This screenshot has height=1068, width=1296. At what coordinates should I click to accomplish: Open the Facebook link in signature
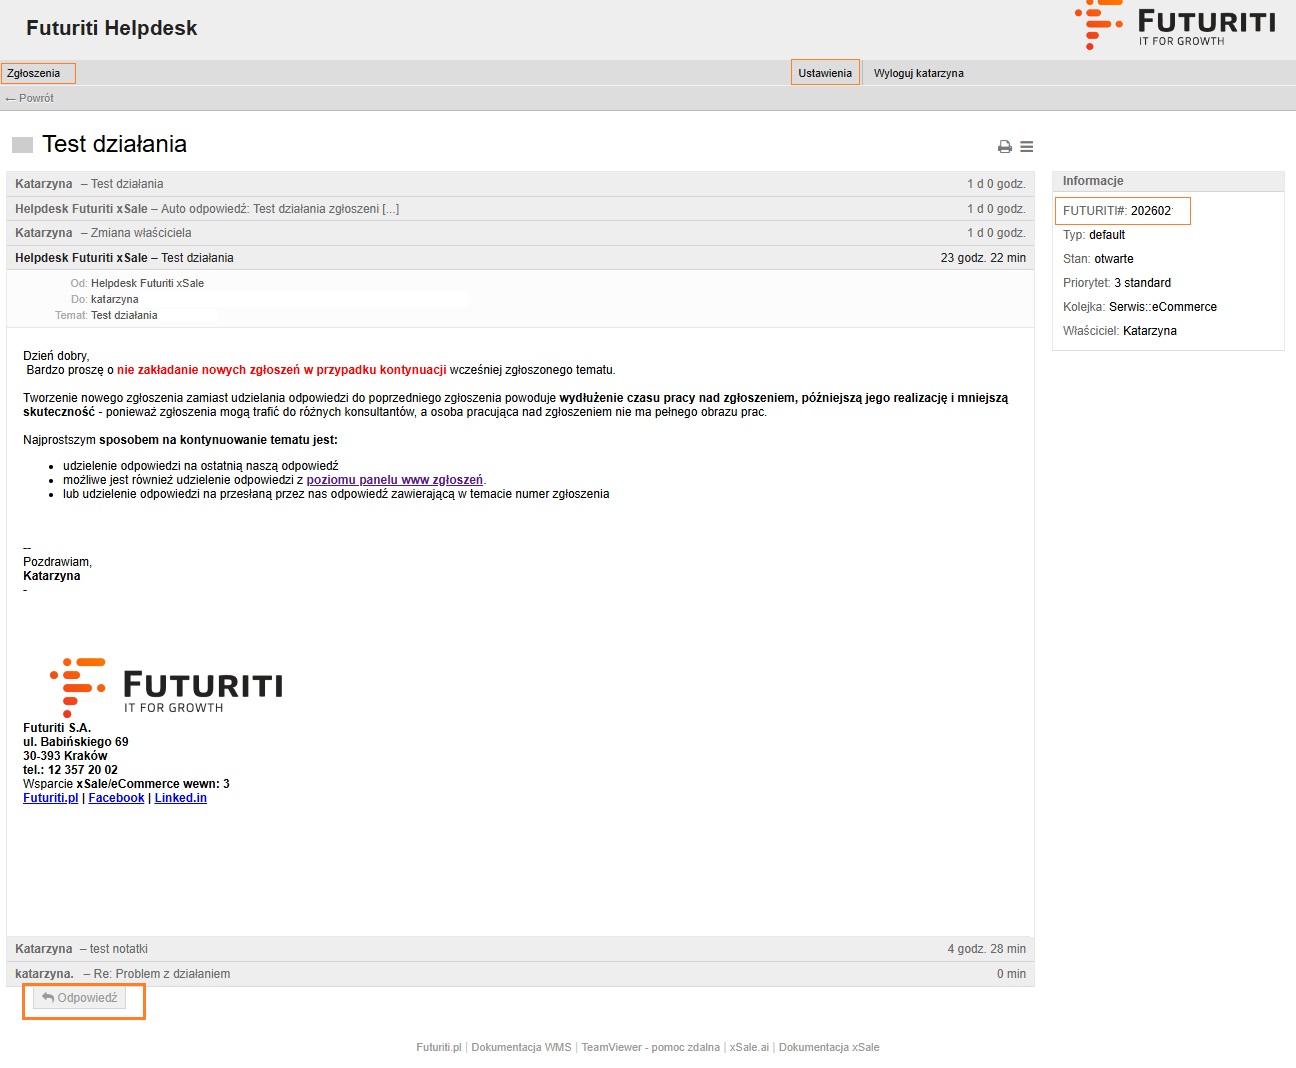tap(116, 798)
